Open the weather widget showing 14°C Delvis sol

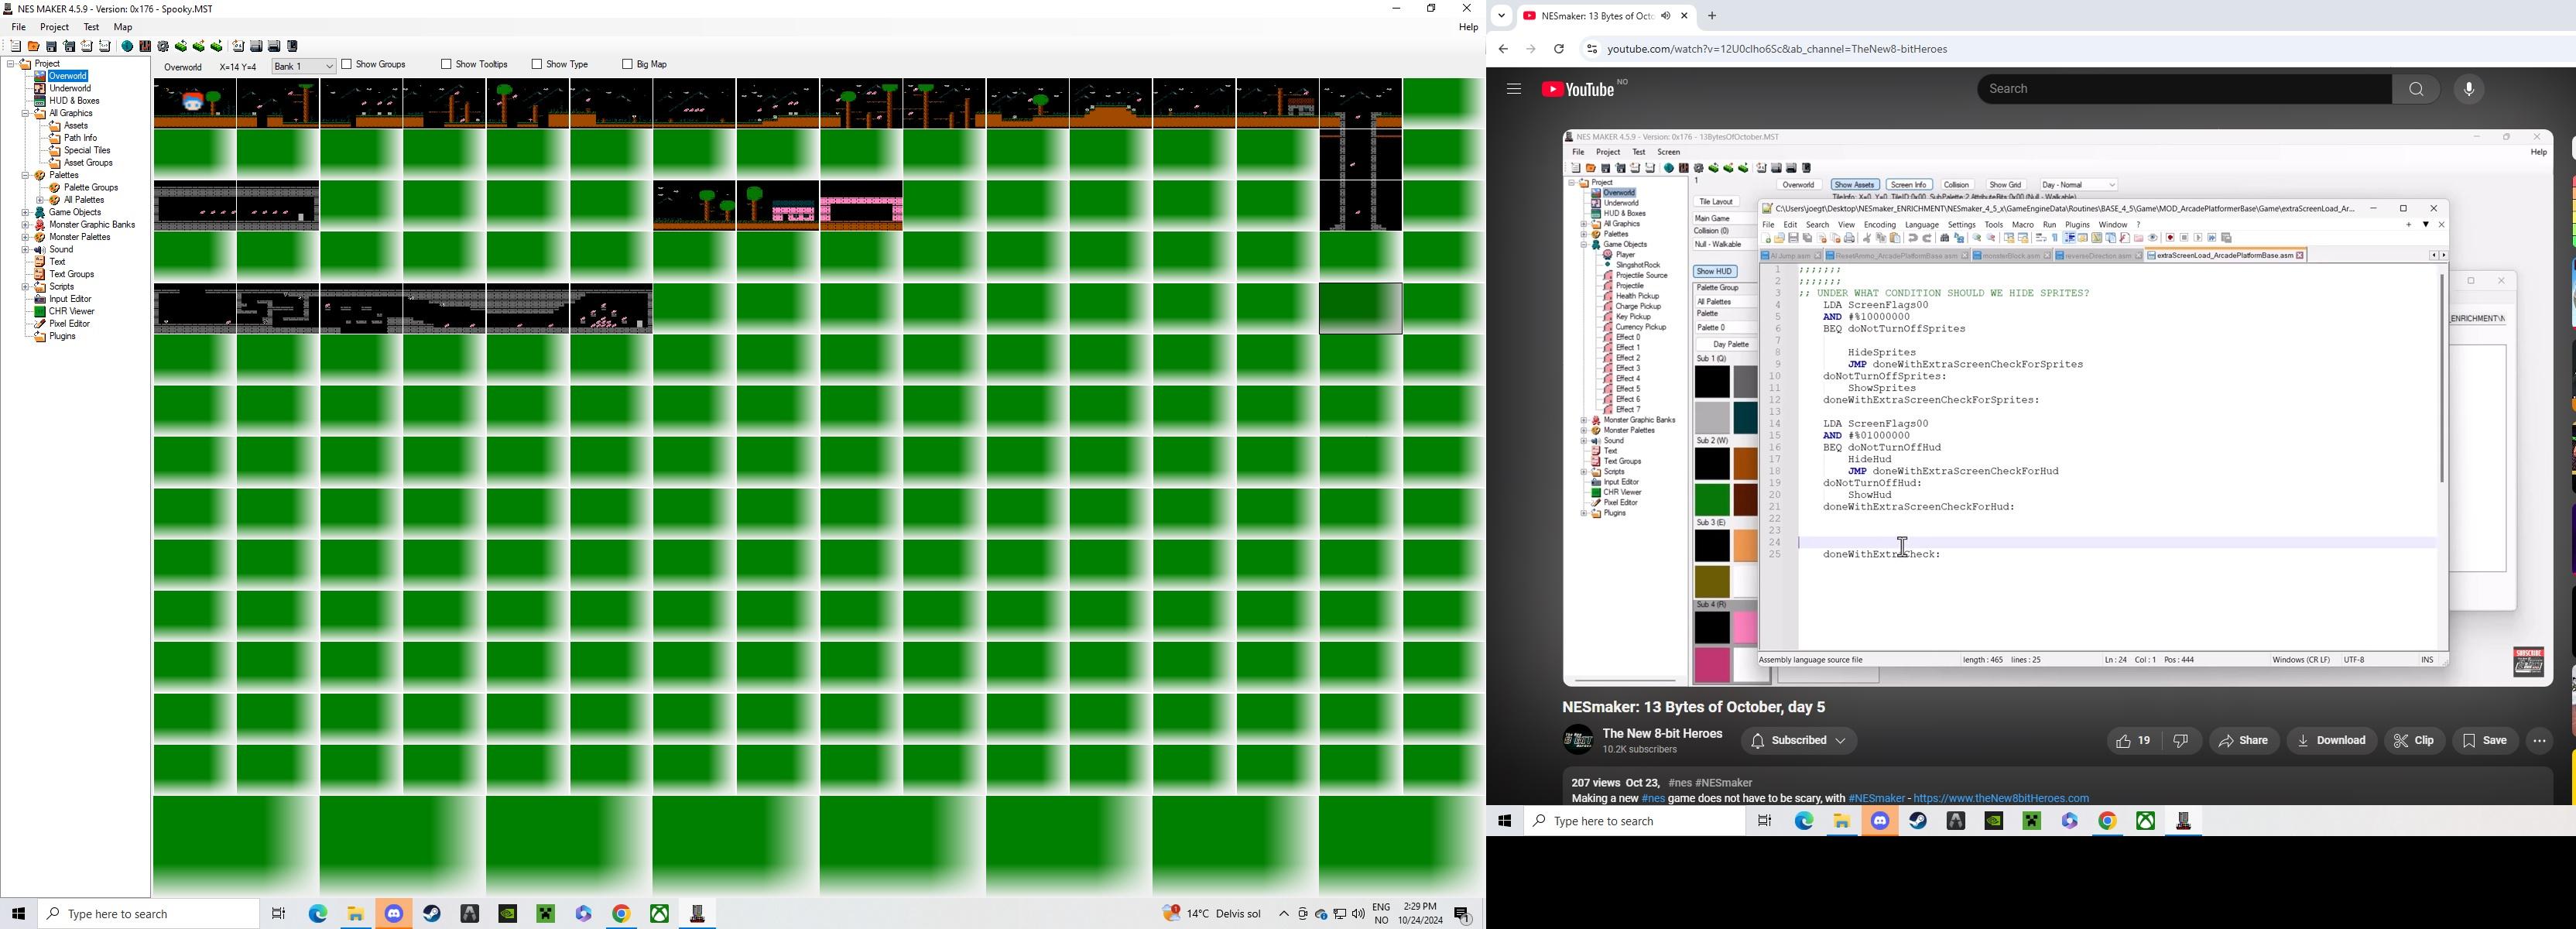point(1212,914)
